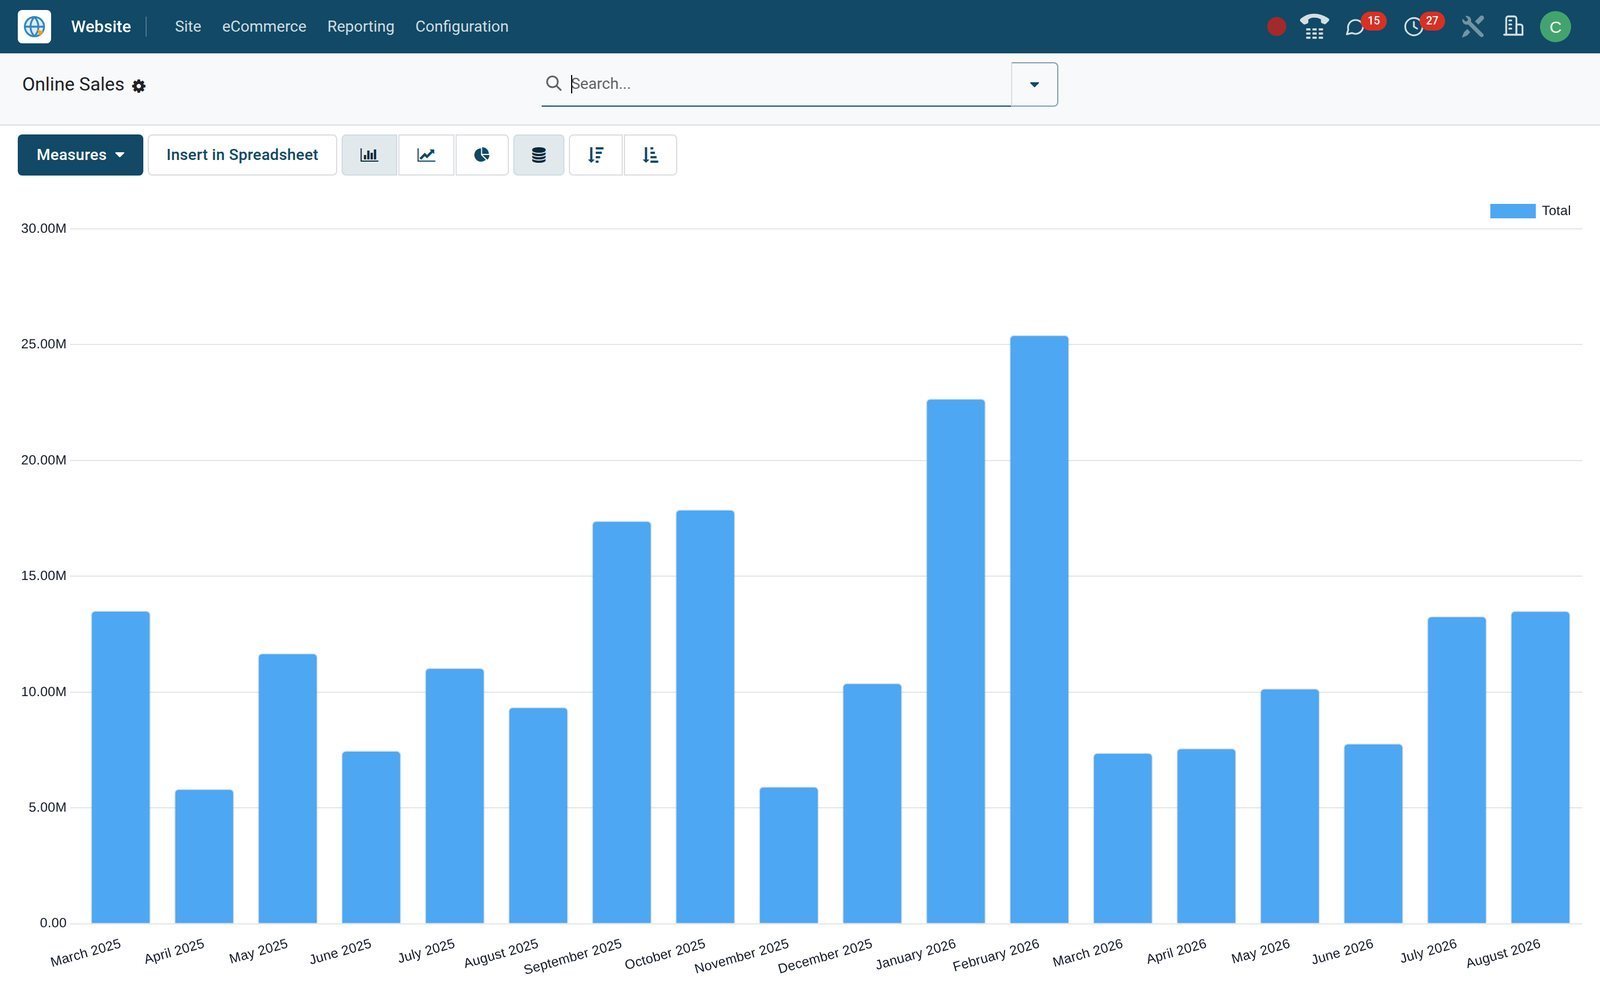This screenshot has height=1000, width=1600.
Task: Click the April 2025 bar
Action: (x=204, y=856)
